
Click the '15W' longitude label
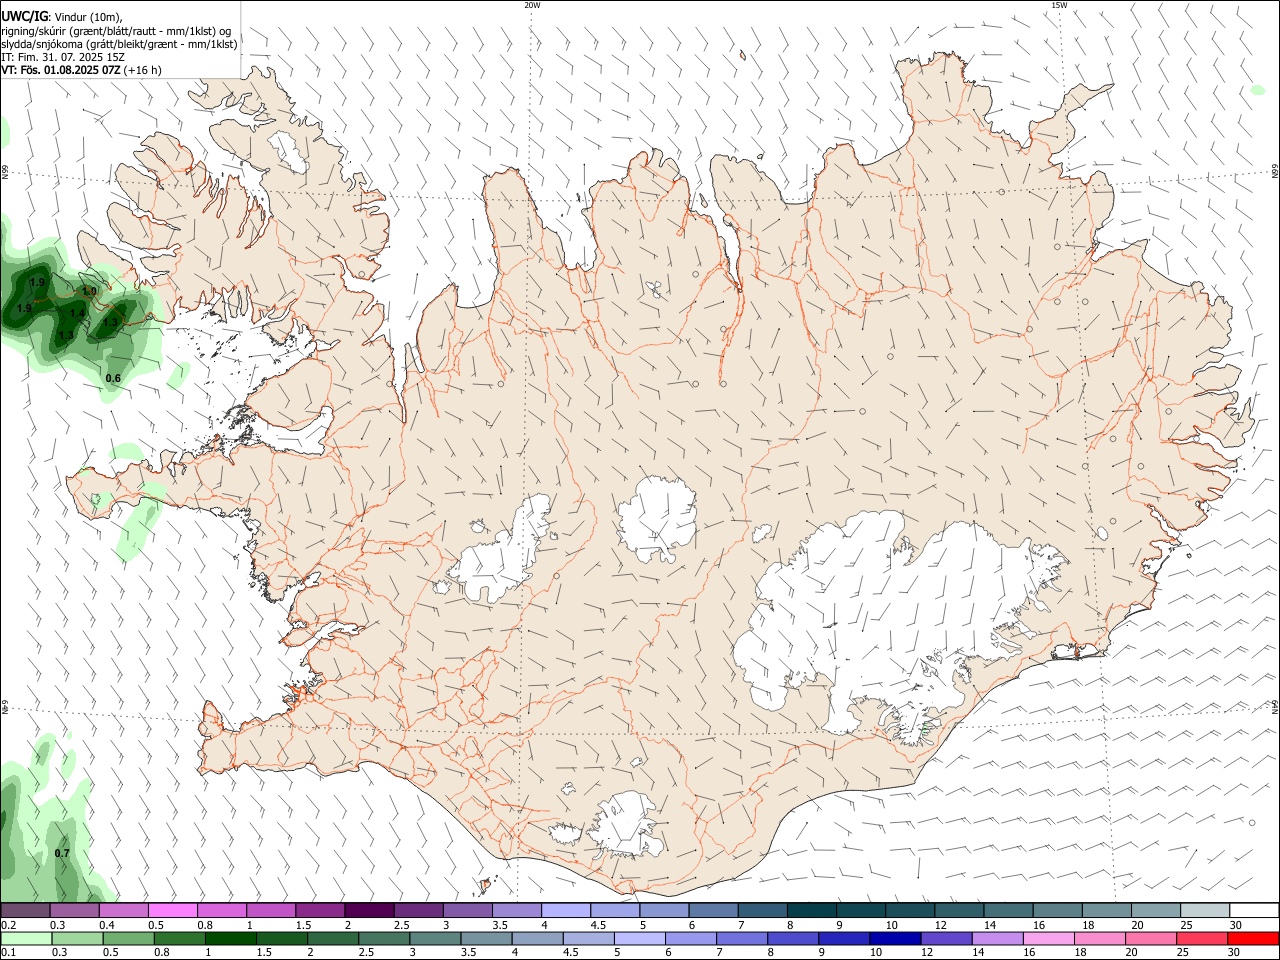click(1059, 5)
